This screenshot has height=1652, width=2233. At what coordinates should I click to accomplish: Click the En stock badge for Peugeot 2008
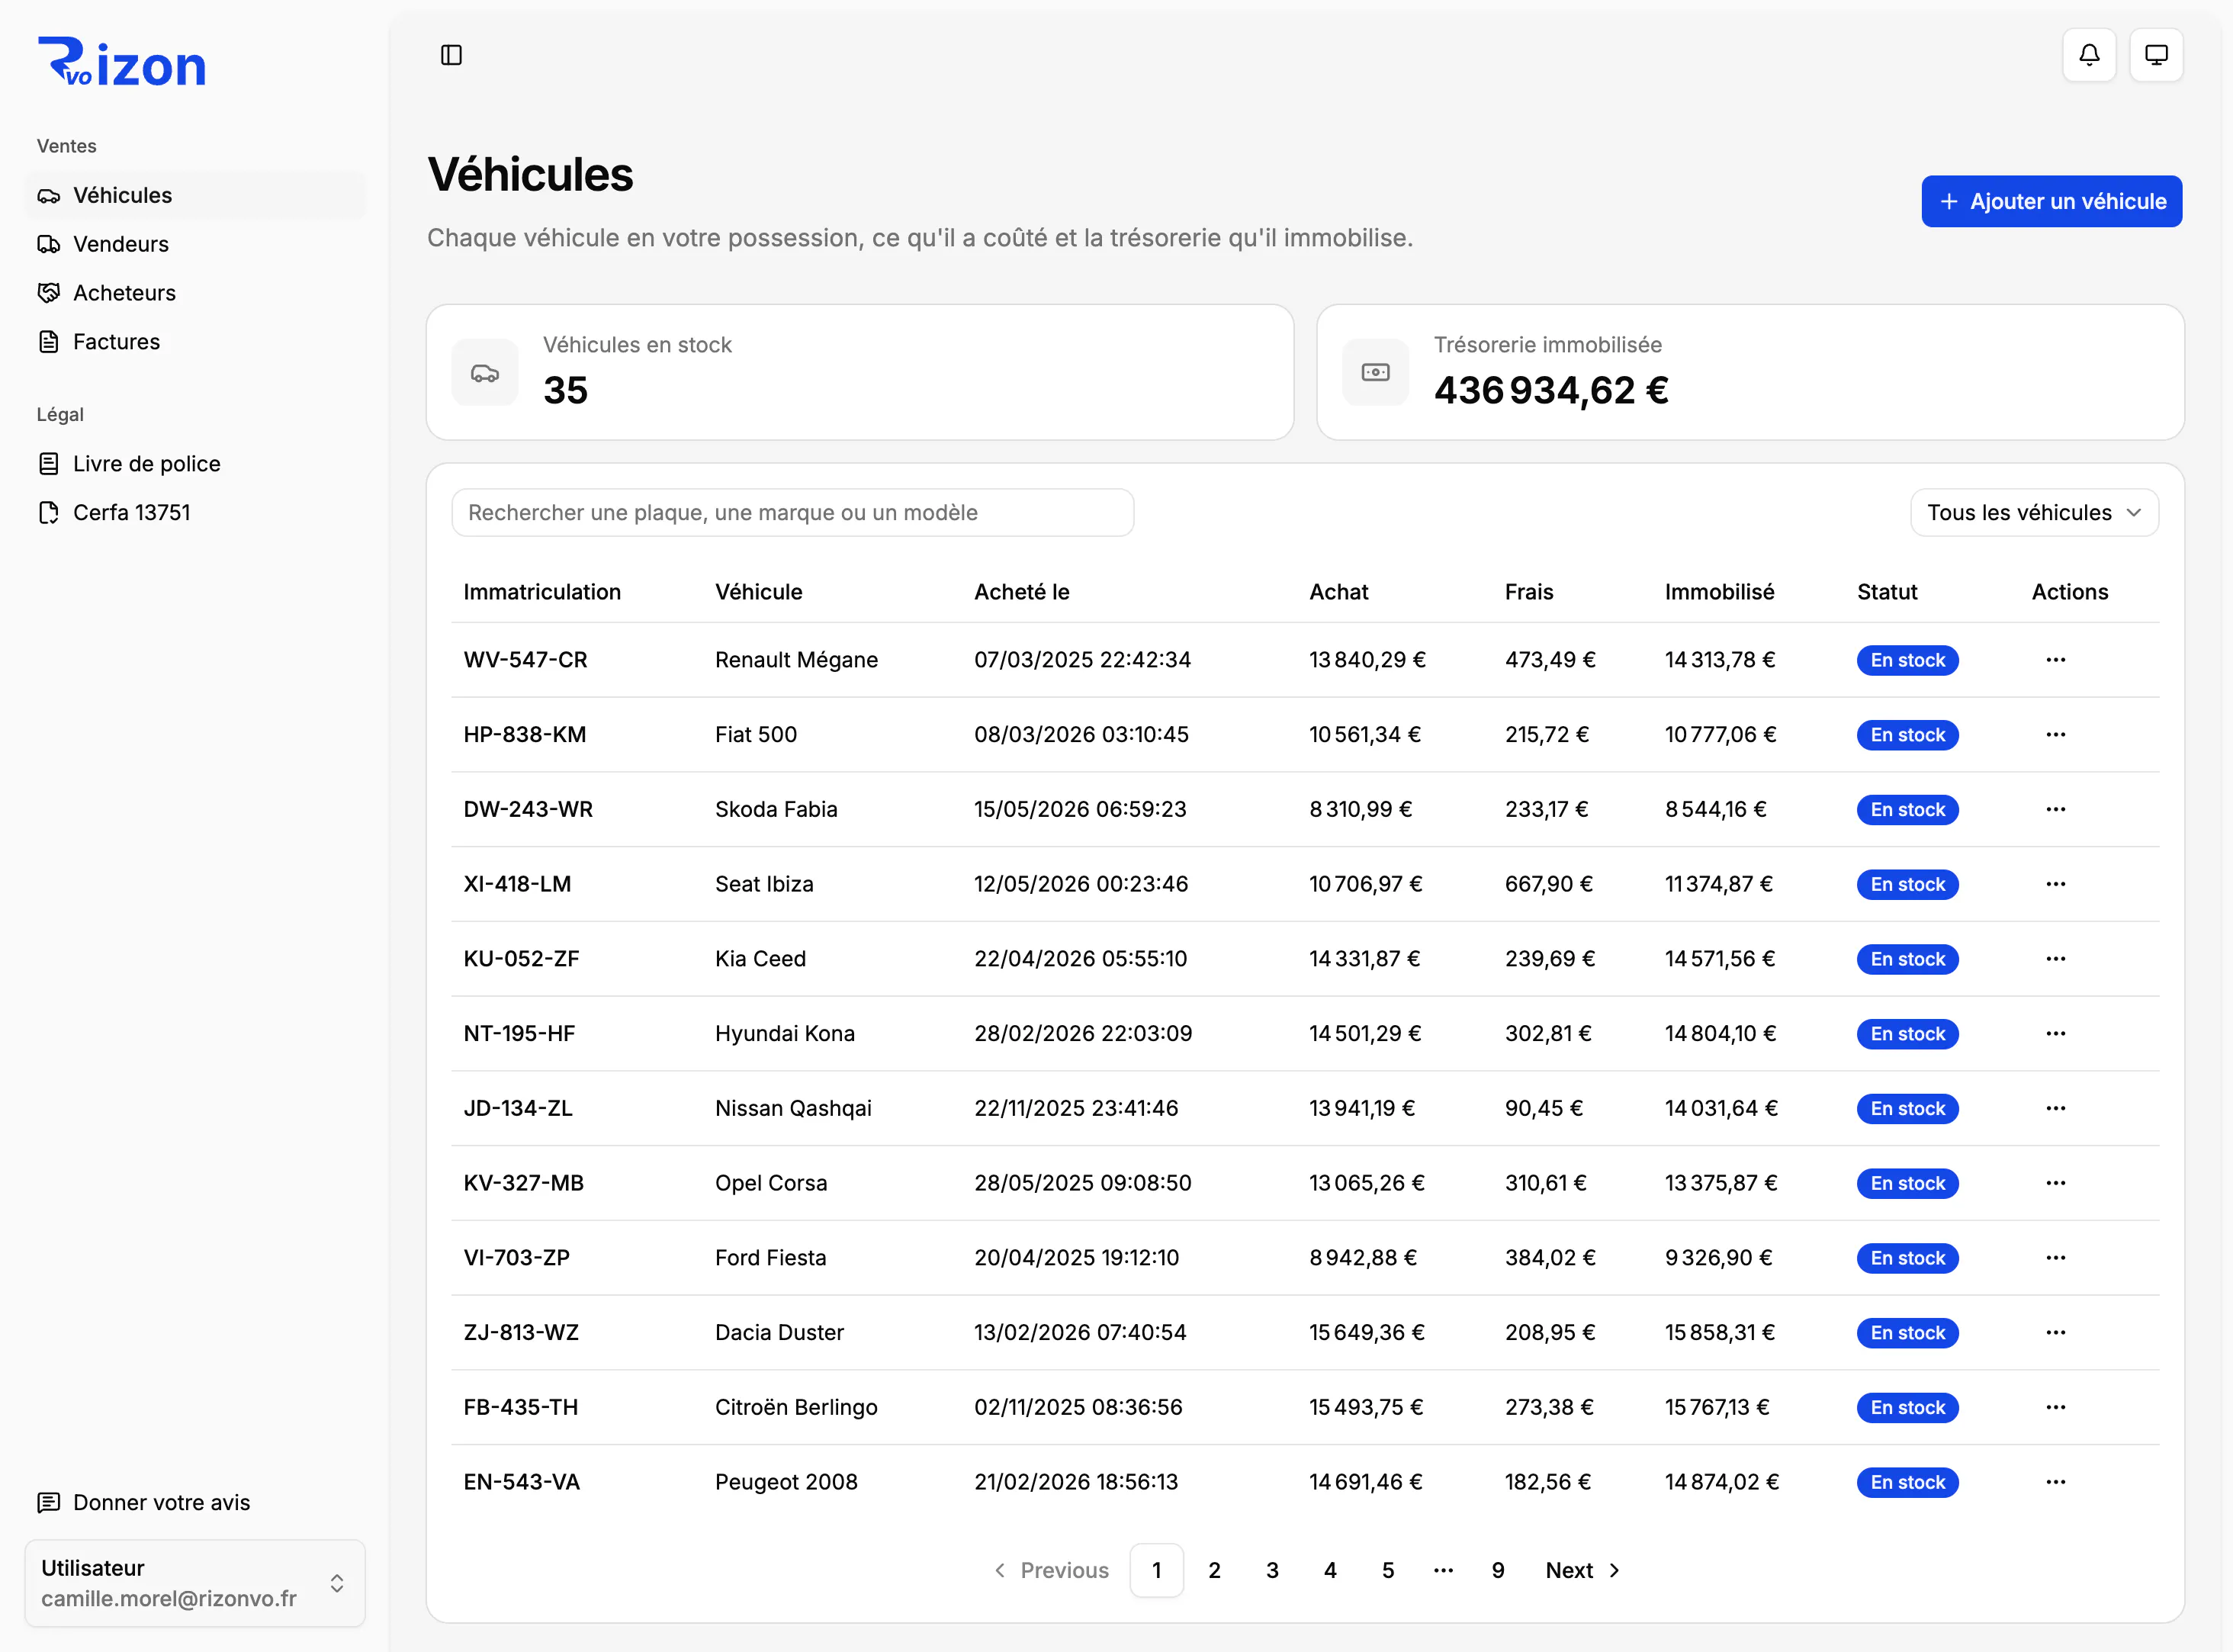point(1907,1482)
